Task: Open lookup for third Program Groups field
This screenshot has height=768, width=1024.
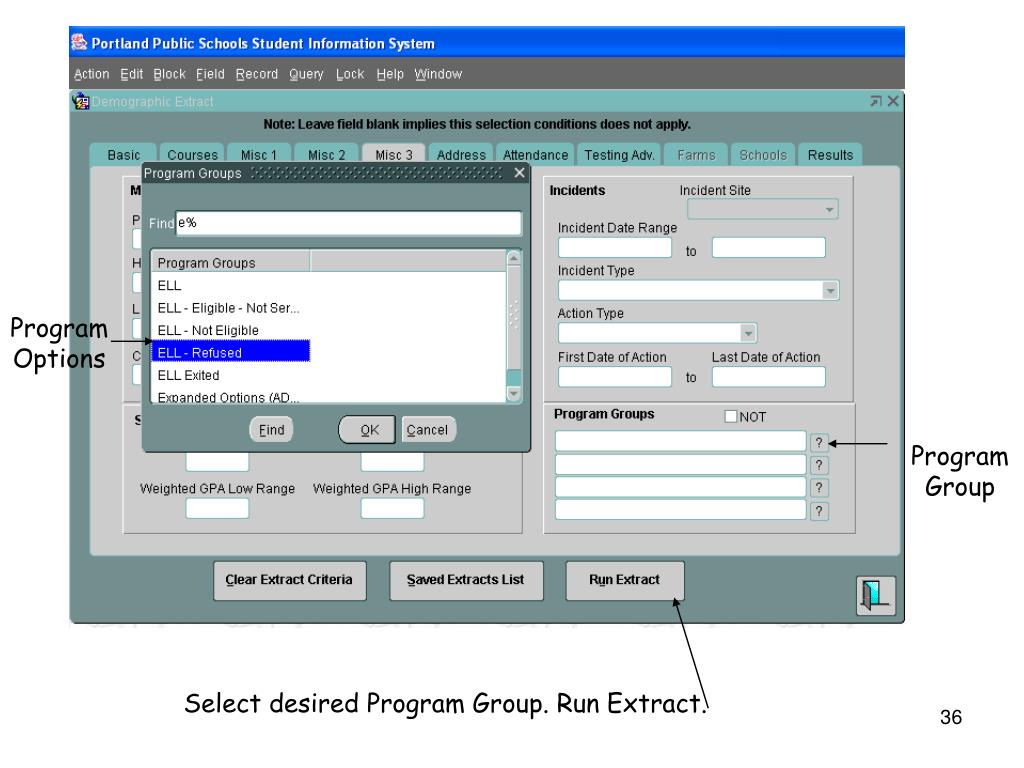Action: pyautogui.click(x=819, y=488)
